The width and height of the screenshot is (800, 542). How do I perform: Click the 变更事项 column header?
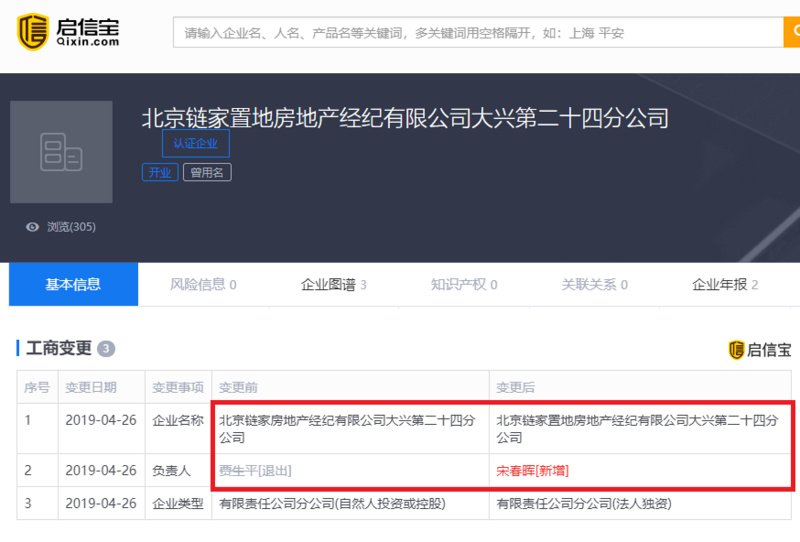click(x=178, y=387)
